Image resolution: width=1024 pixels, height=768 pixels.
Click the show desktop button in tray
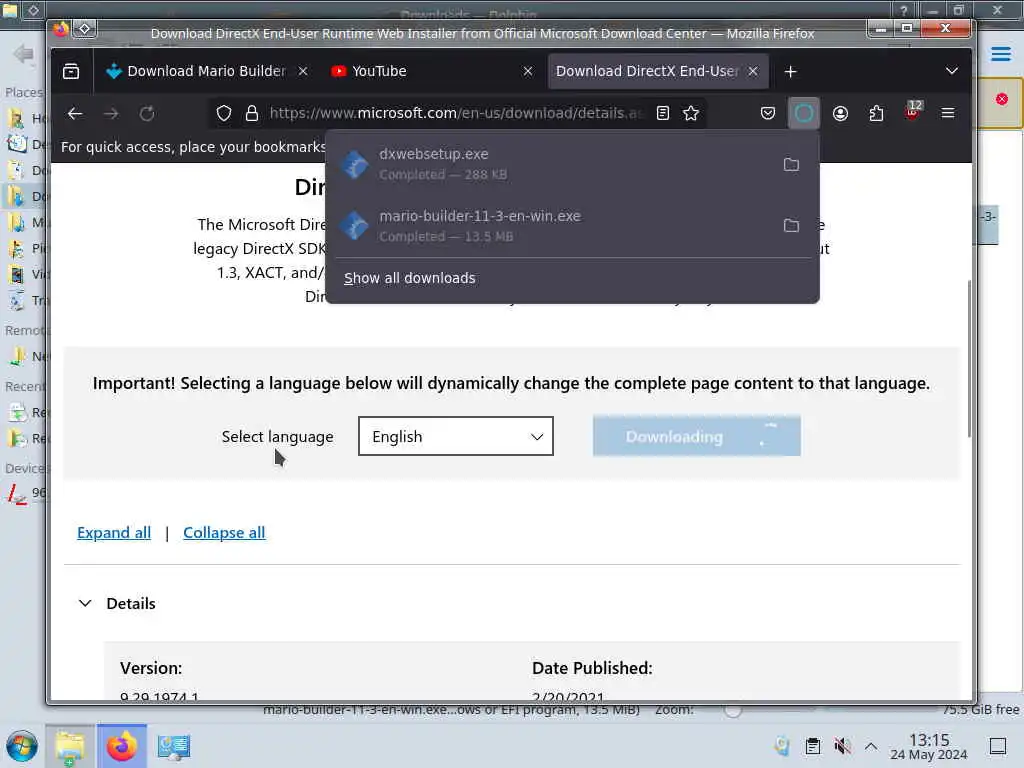[998, 746]
